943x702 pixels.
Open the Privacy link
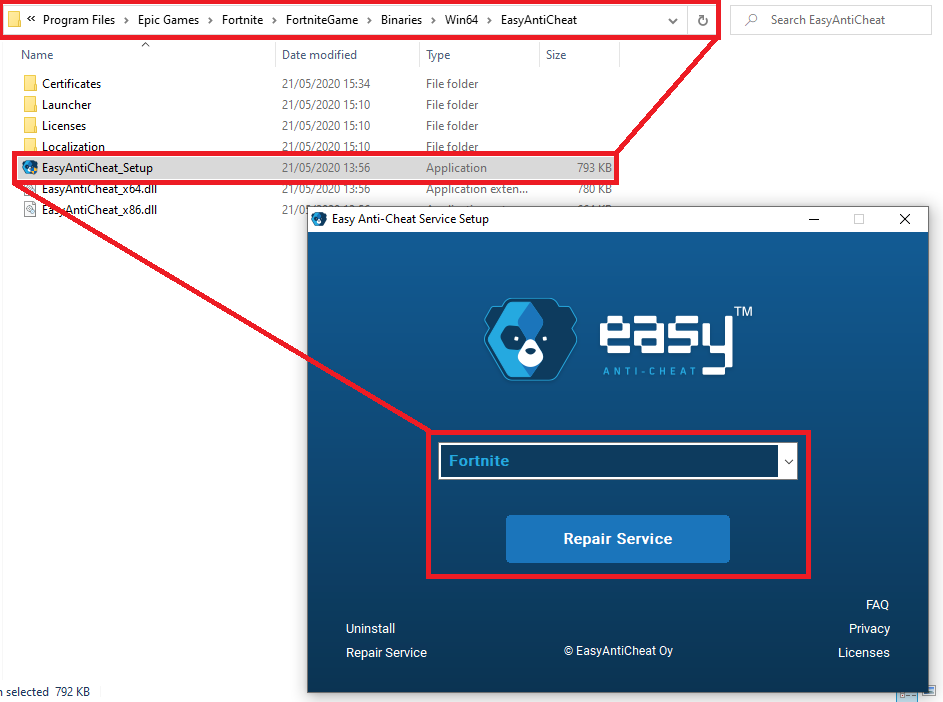(869, 629)
